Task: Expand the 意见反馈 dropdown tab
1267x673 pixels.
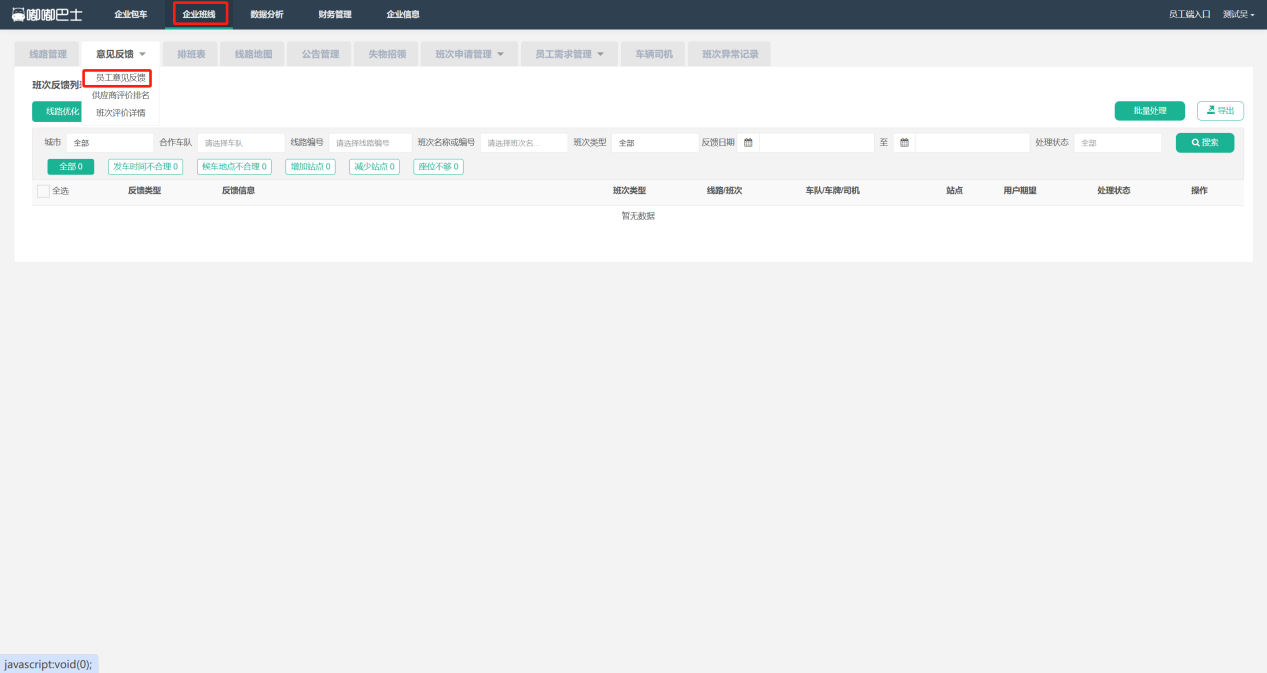Action: pyautogui.click(x=121, y=54)
